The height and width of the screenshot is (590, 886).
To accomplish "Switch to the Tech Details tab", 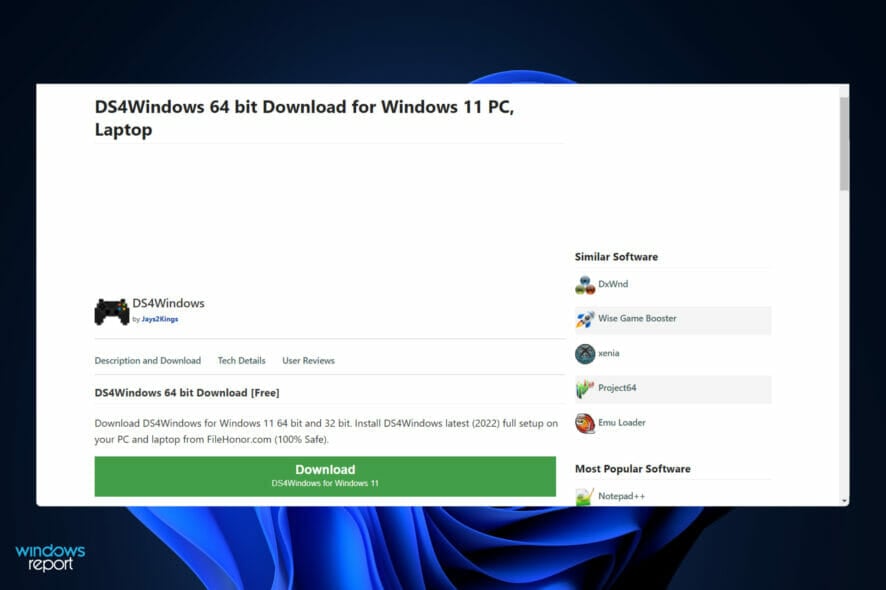I will (241, 360).
